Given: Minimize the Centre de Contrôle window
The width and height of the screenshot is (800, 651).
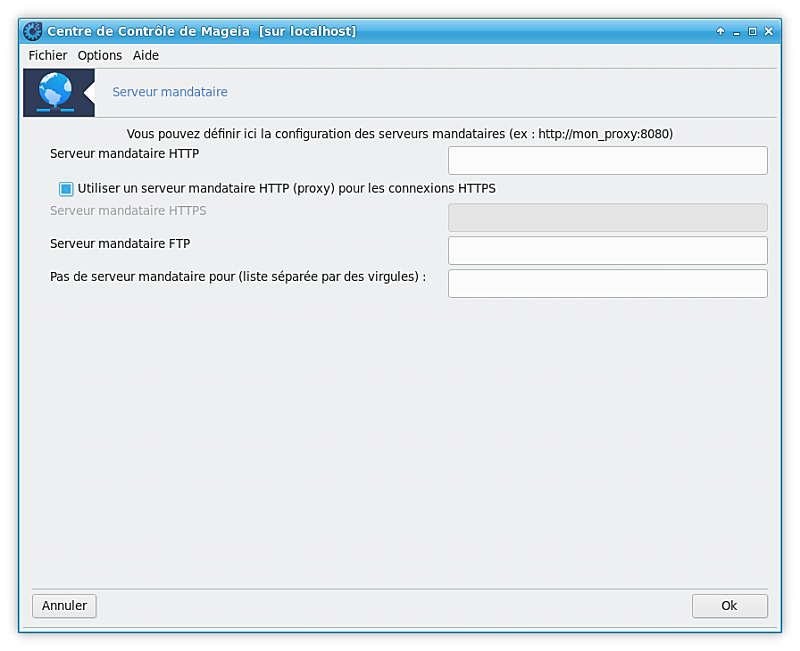Looking at the screenshot, I should (736, 31).
